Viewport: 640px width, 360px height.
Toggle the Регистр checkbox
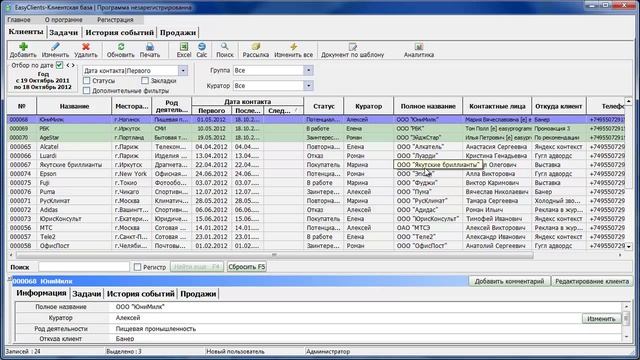point(138,267)
